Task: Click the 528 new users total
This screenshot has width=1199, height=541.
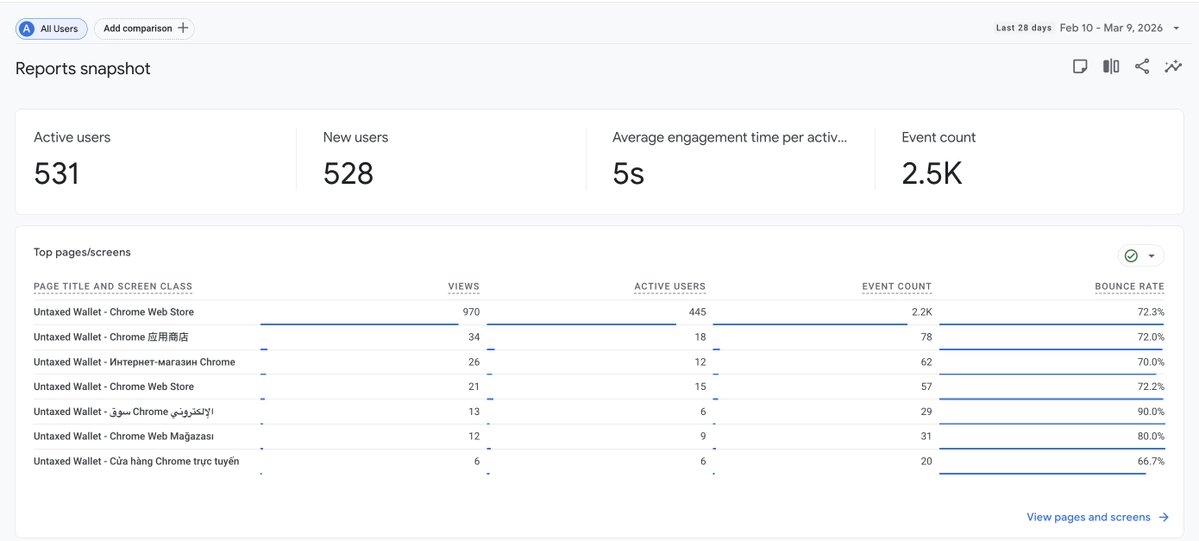Action: 348,174
